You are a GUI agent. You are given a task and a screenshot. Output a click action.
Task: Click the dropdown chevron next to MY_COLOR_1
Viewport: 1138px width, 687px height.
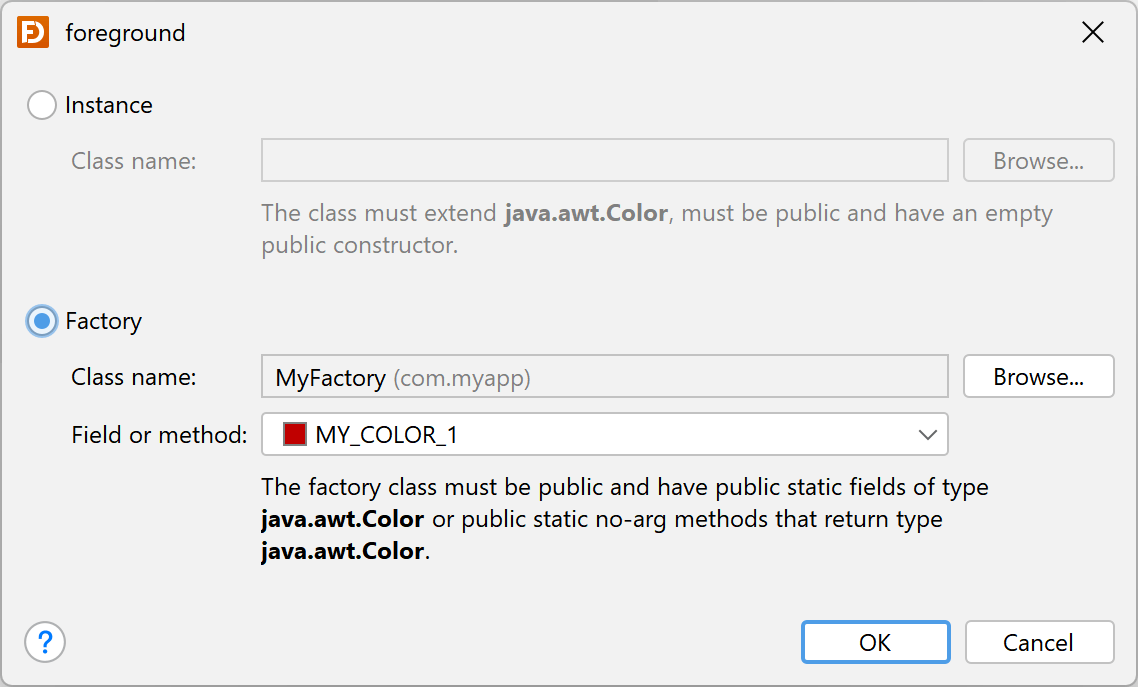[x=928, y=435]
